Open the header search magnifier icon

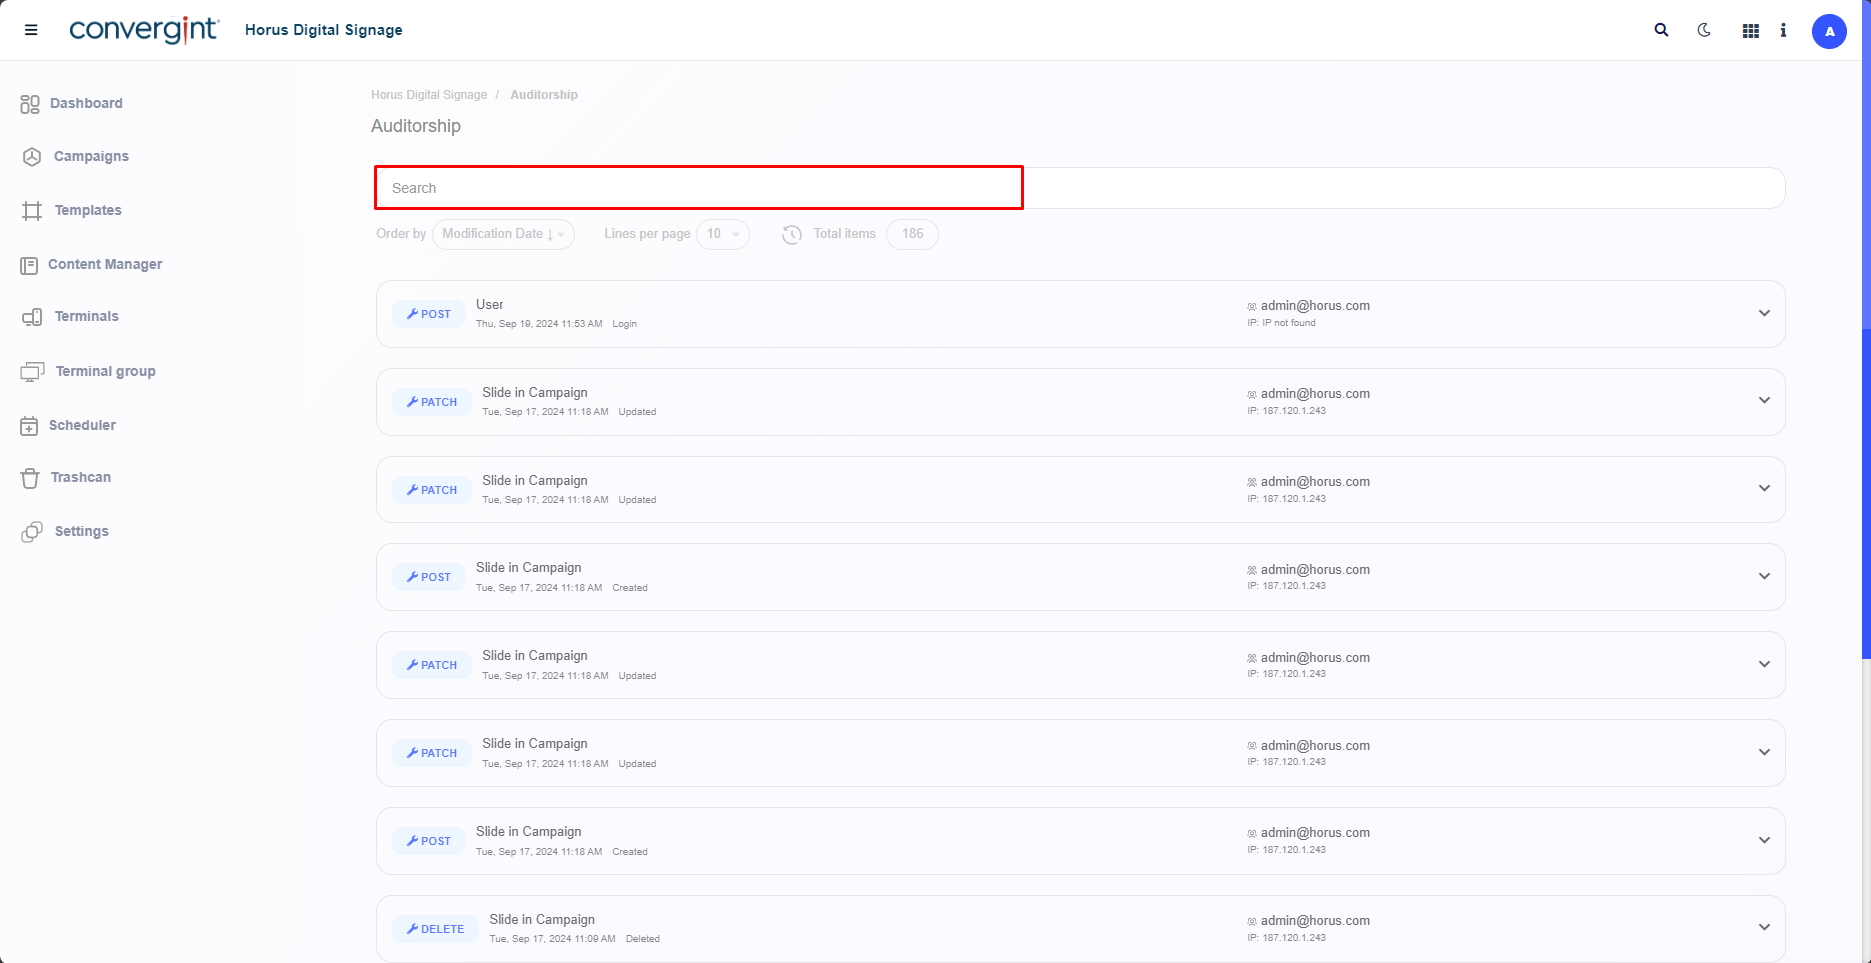(x=1661, y=30)
